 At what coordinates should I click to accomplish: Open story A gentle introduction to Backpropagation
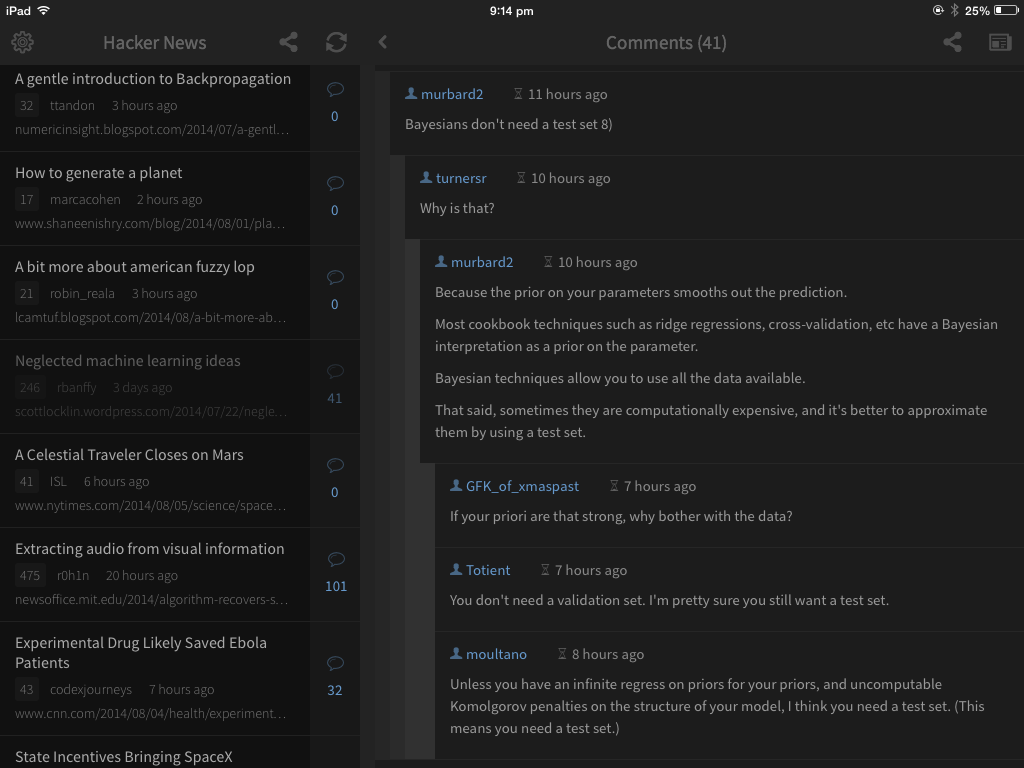coord(153,79)
